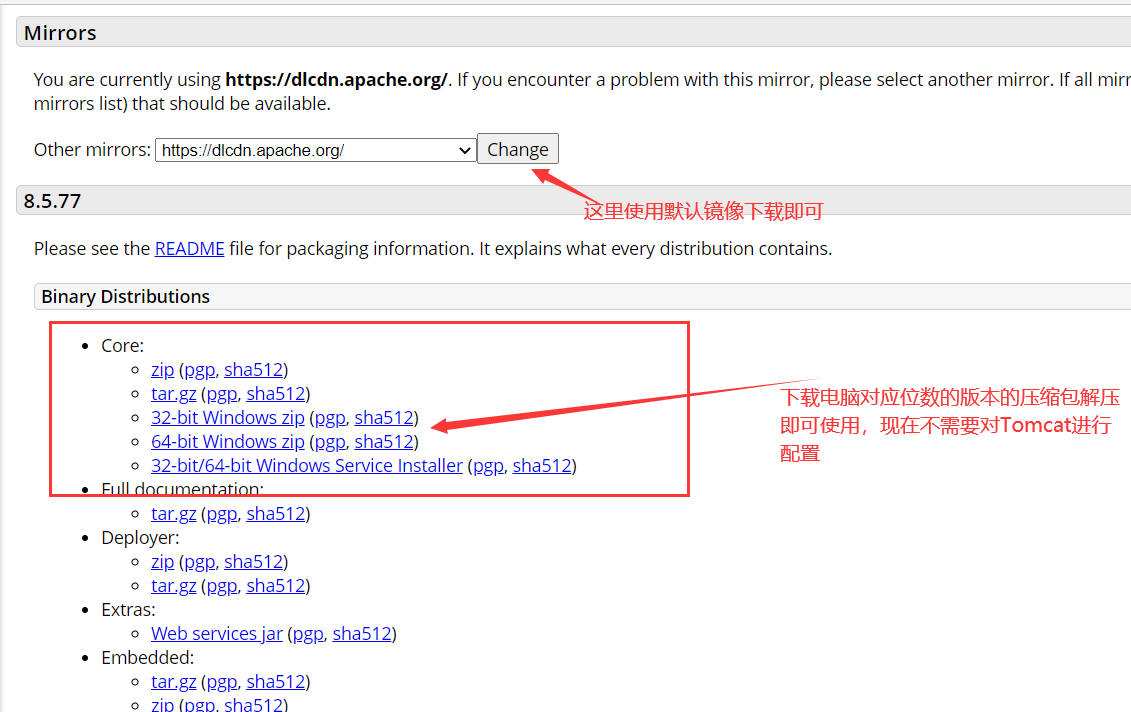
Task: Click the 8.5.77 version heading
Action: click(x=52, y=201)
